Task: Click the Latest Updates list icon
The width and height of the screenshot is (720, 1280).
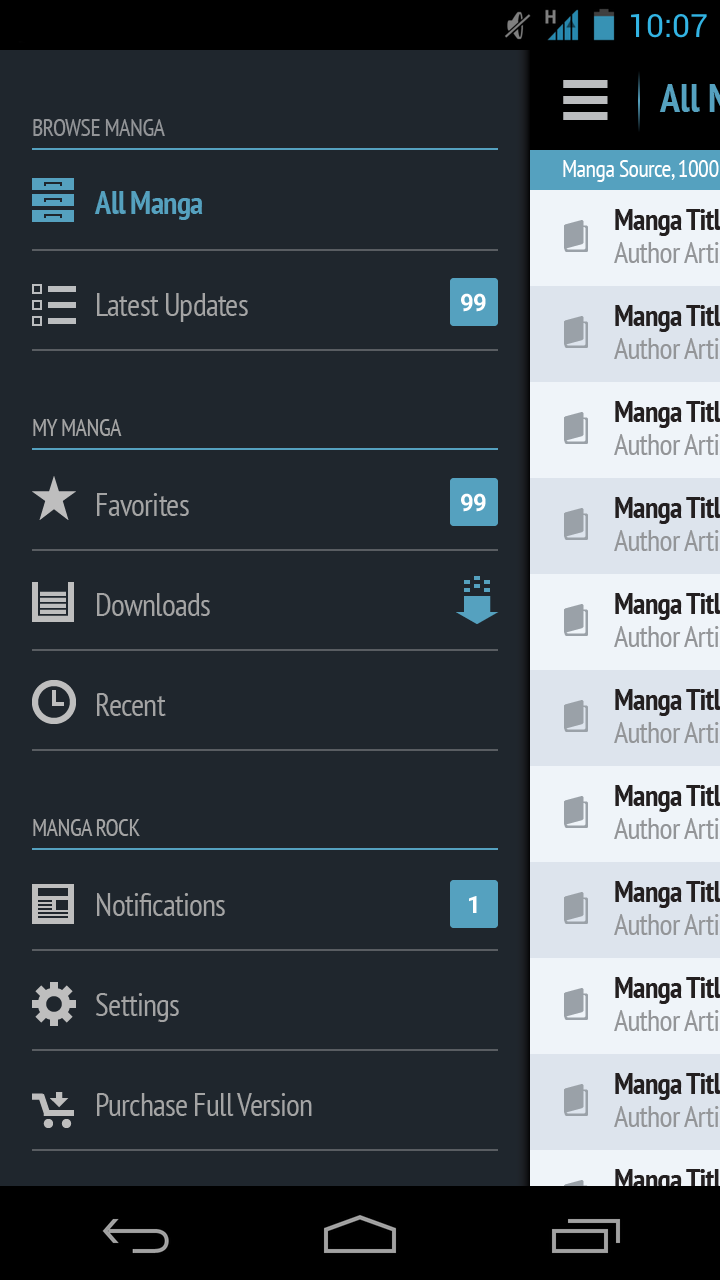Action: (x=53, y=305)
